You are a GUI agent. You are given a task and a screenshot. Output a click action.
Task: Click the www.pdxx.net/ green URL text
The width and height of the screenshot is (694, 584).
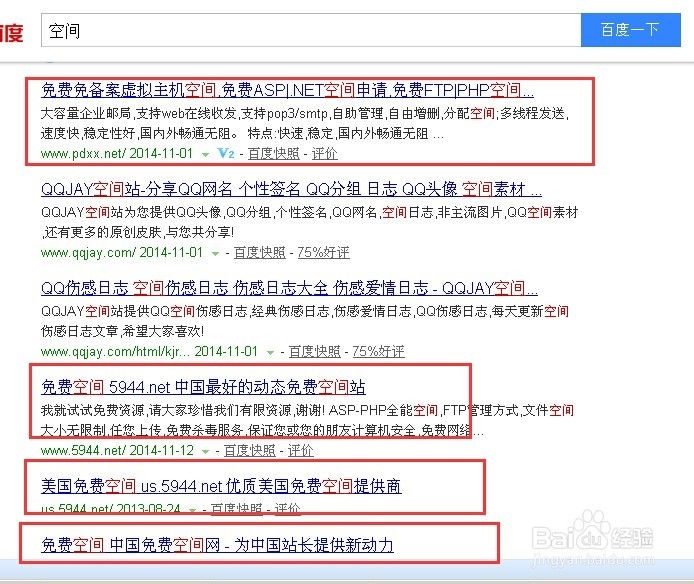[x=83, y=154]
